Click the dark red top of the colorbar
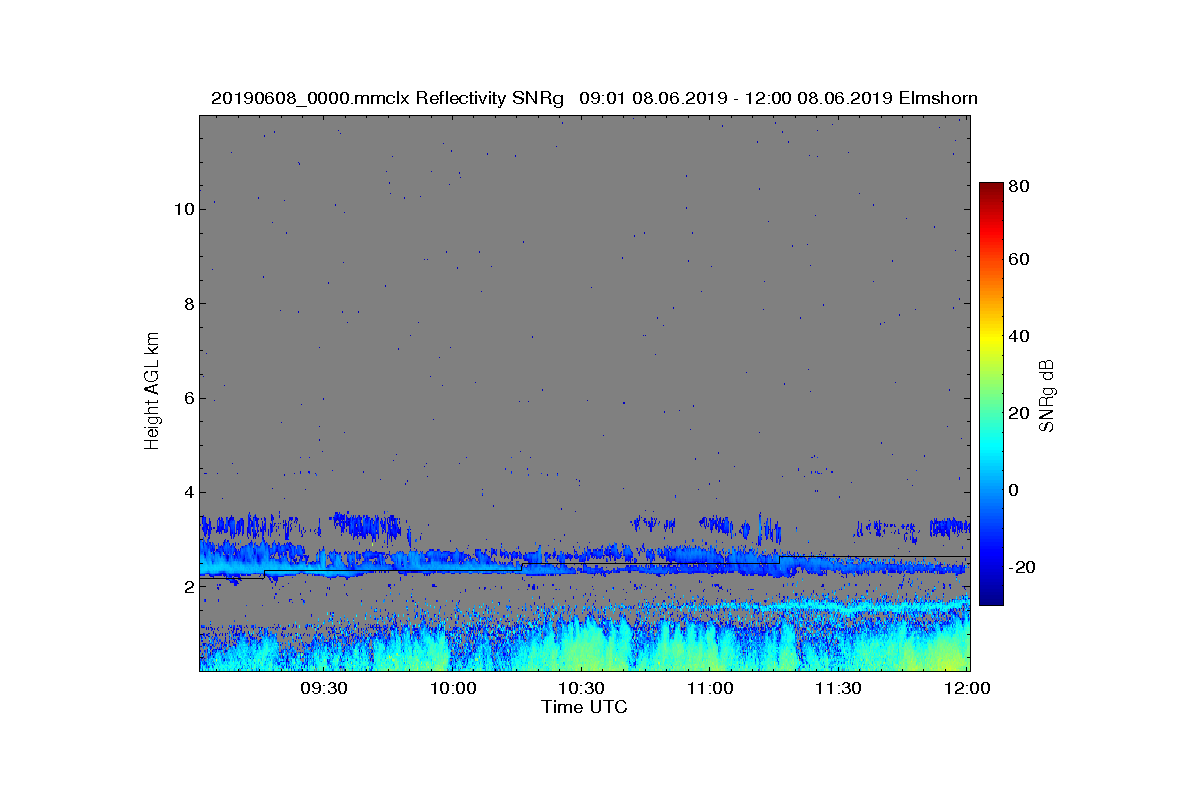1200x800 pixels. (990, 188)
